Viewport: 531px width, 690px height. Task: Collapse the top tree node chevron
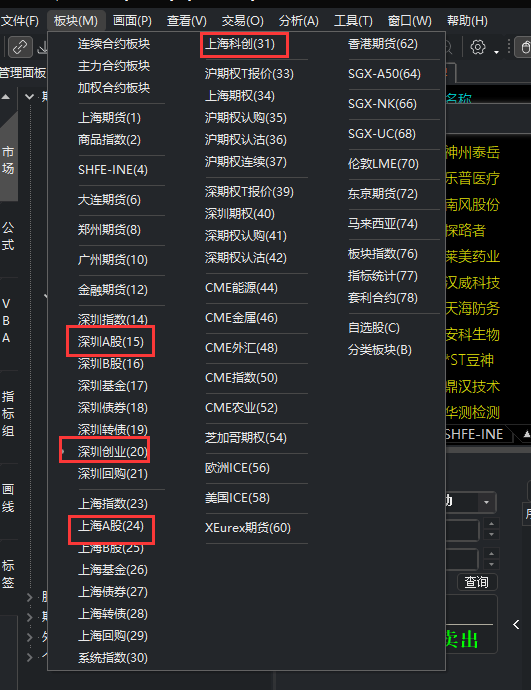click(29, 96)
